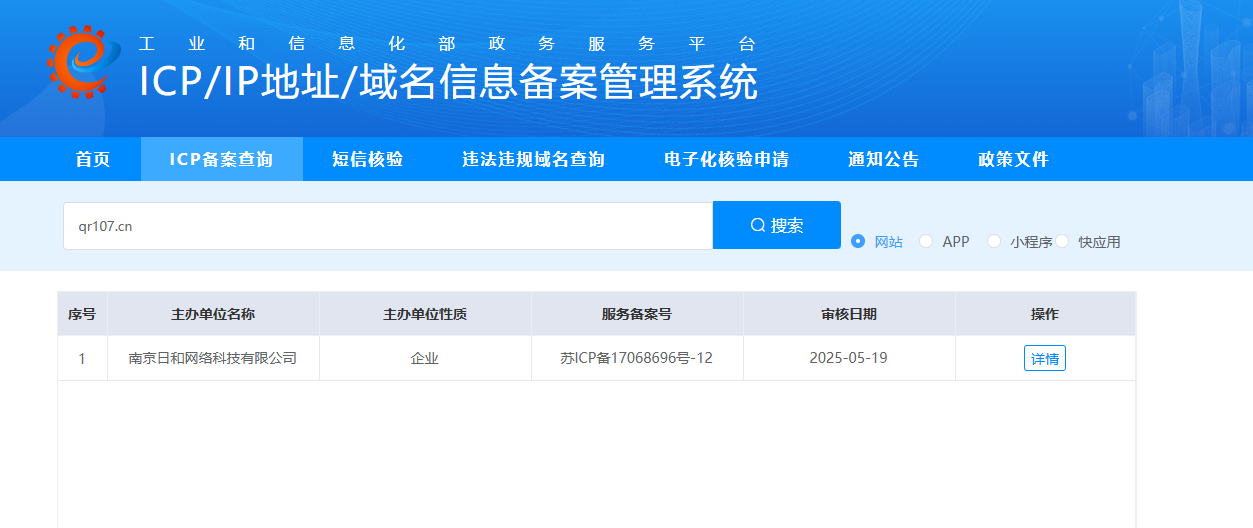Choose the 快应用 radio option
Screen dimensions: 1253x528
[1062, 241]
